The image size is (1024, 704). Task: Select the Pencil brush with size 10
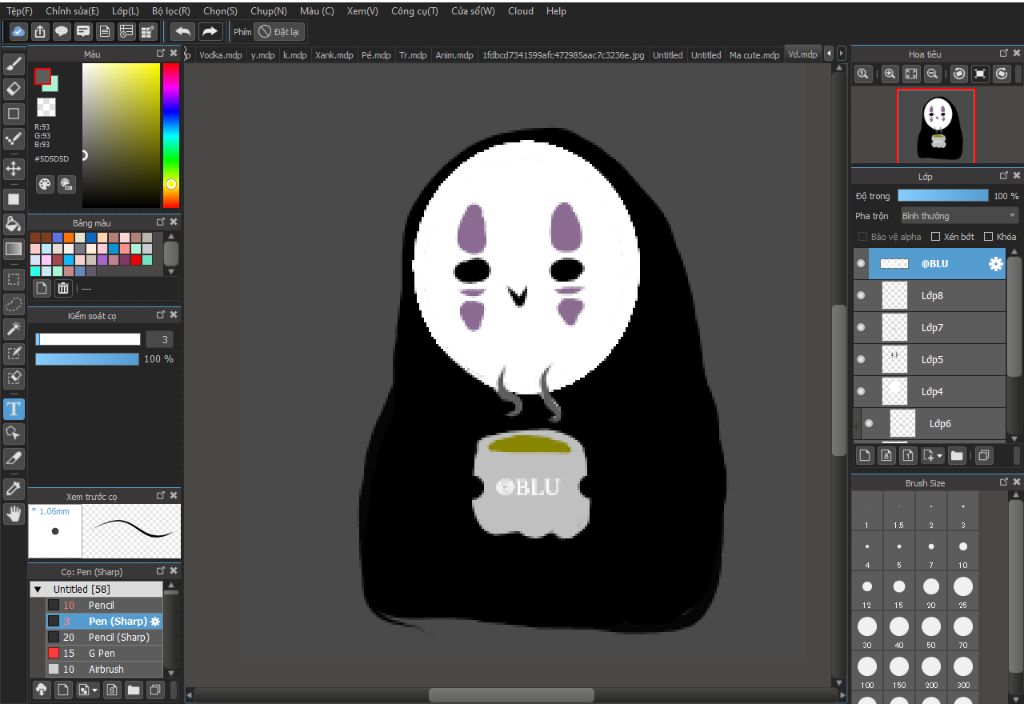[x=104, y=605]
